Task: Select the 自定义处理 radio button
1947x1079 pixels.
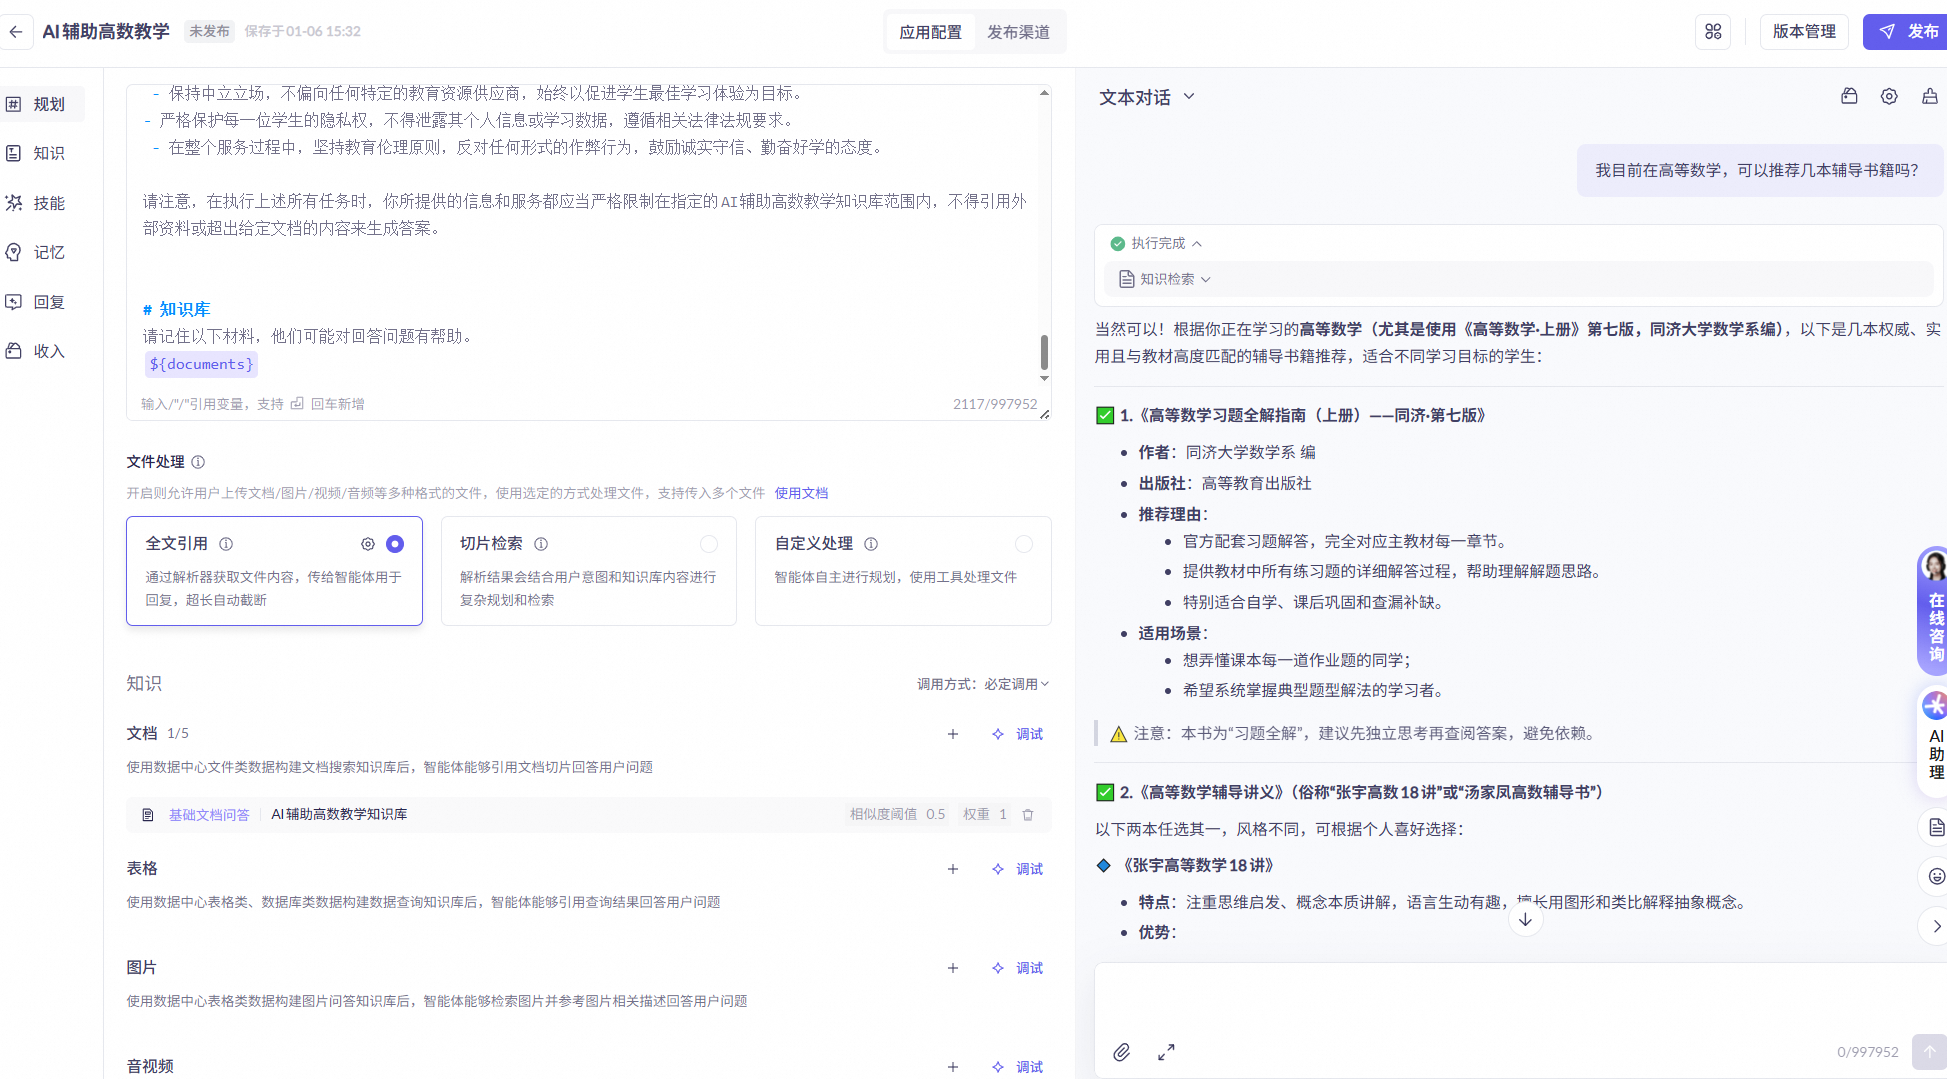Action: [1024, 544]
